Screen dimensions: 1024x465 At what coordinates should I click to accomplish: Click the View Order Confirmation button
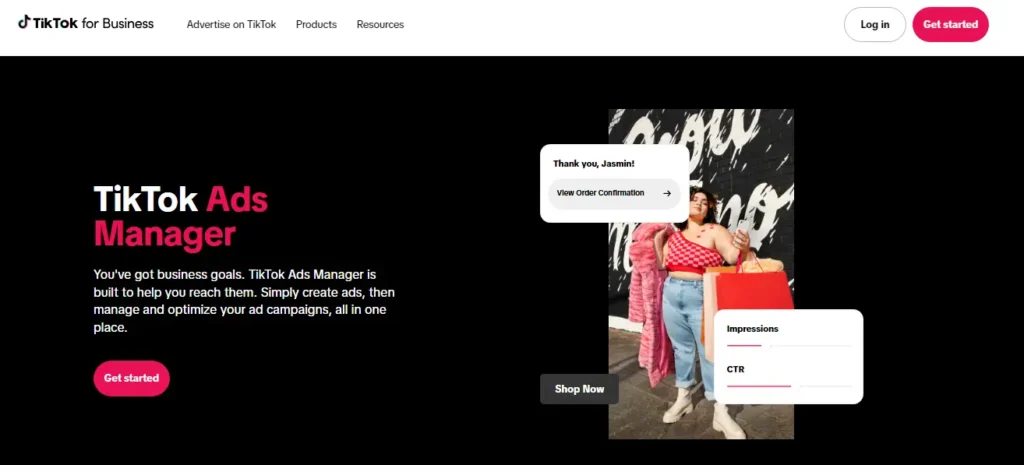(614, 193)
